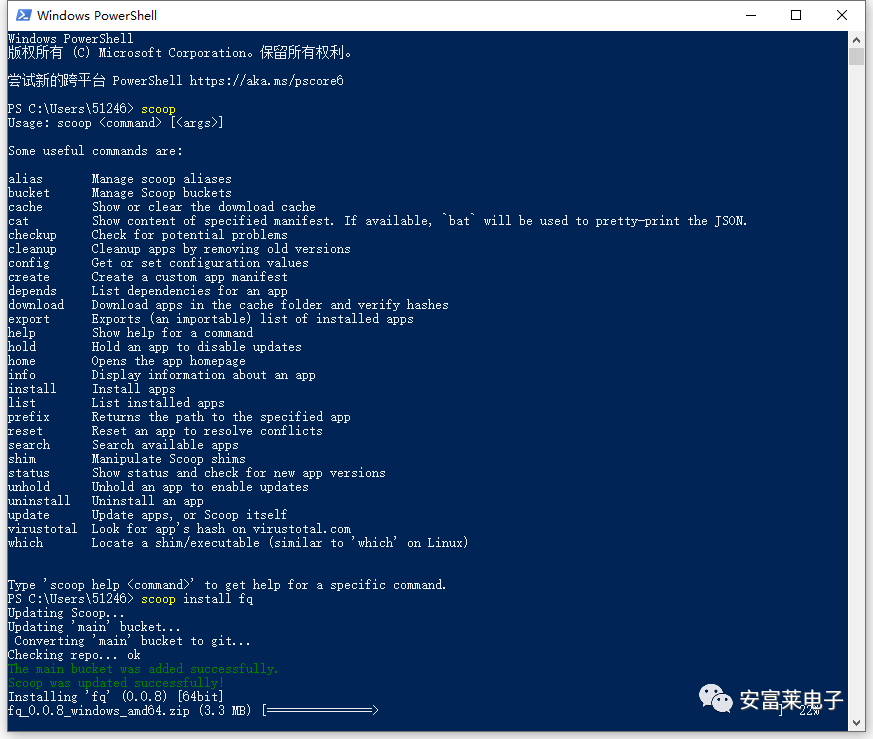Click 'Converting 'main' bucket to git...' line
This screenshot has height=739, width=873.
pyautogui.click(x=133, y=641)
